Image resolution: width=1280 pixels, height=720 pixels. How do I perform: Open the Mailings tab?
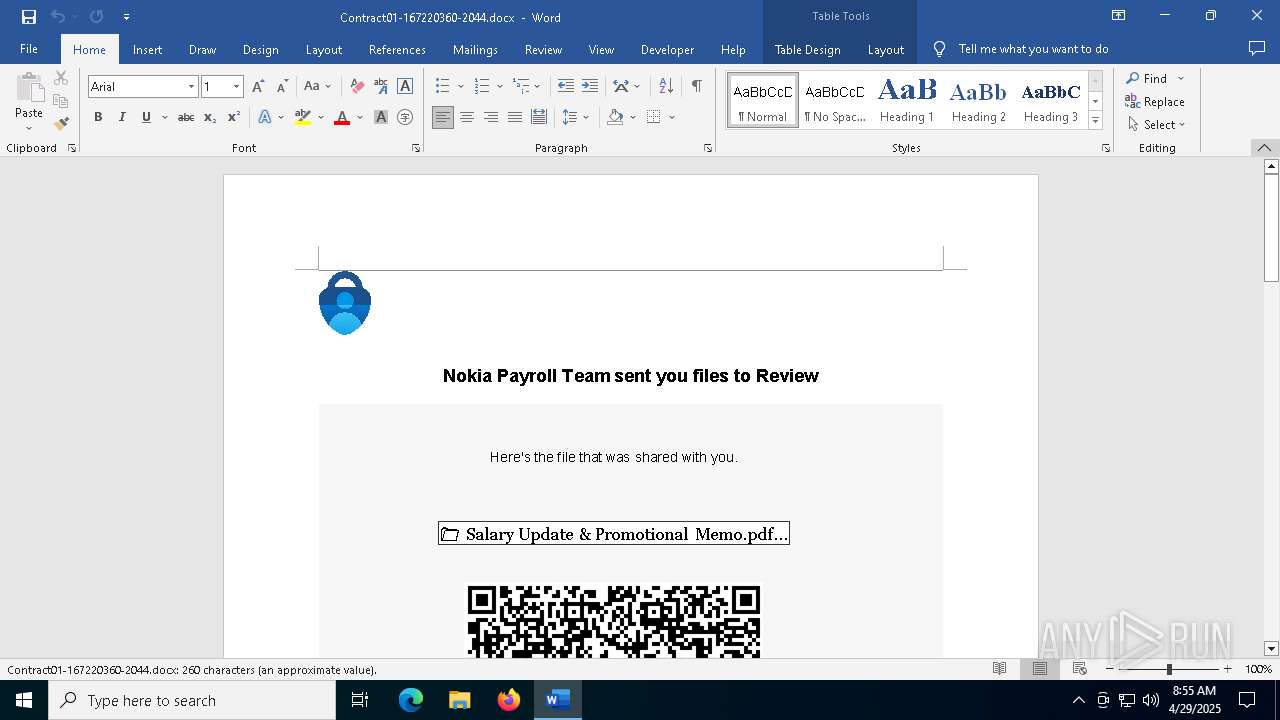(475, 49)
